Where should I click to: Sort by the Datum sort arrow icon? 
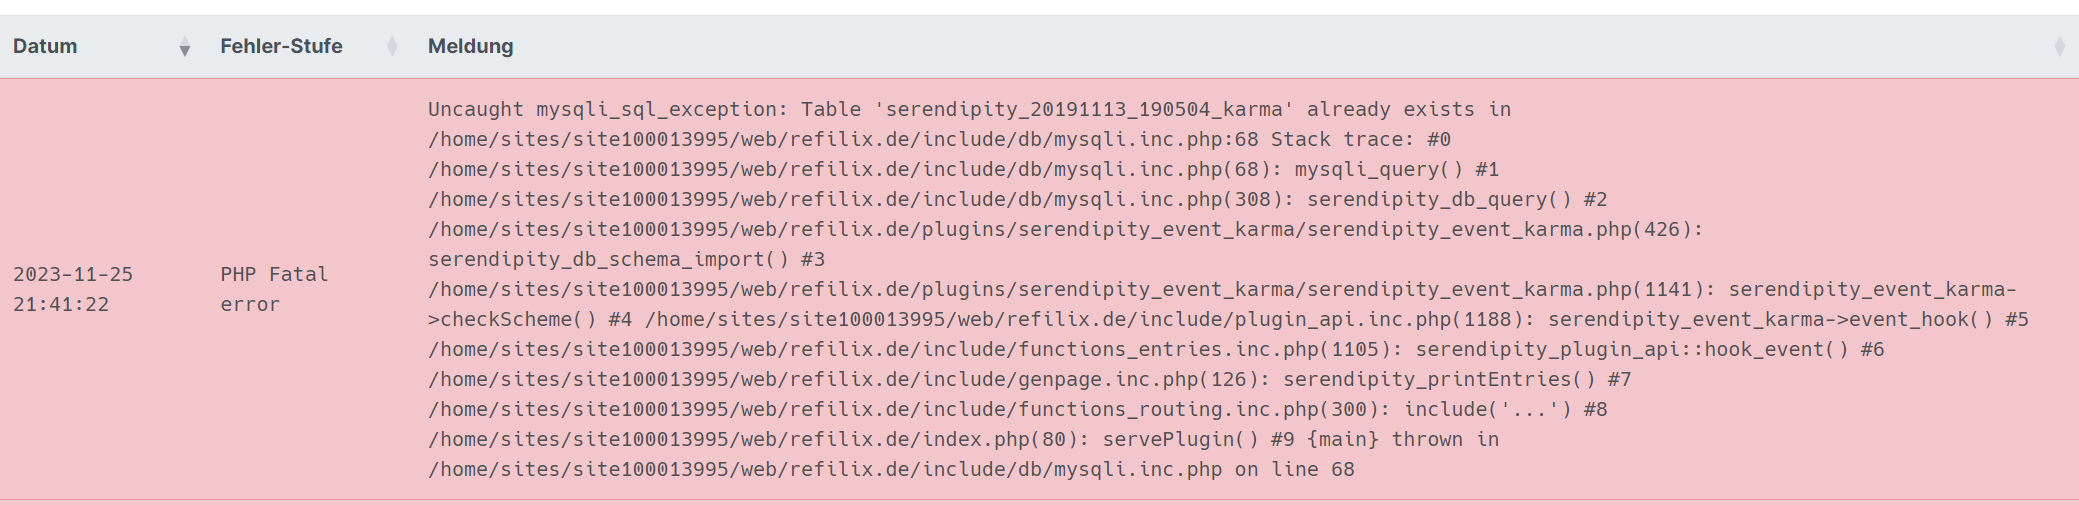(185, 47)
